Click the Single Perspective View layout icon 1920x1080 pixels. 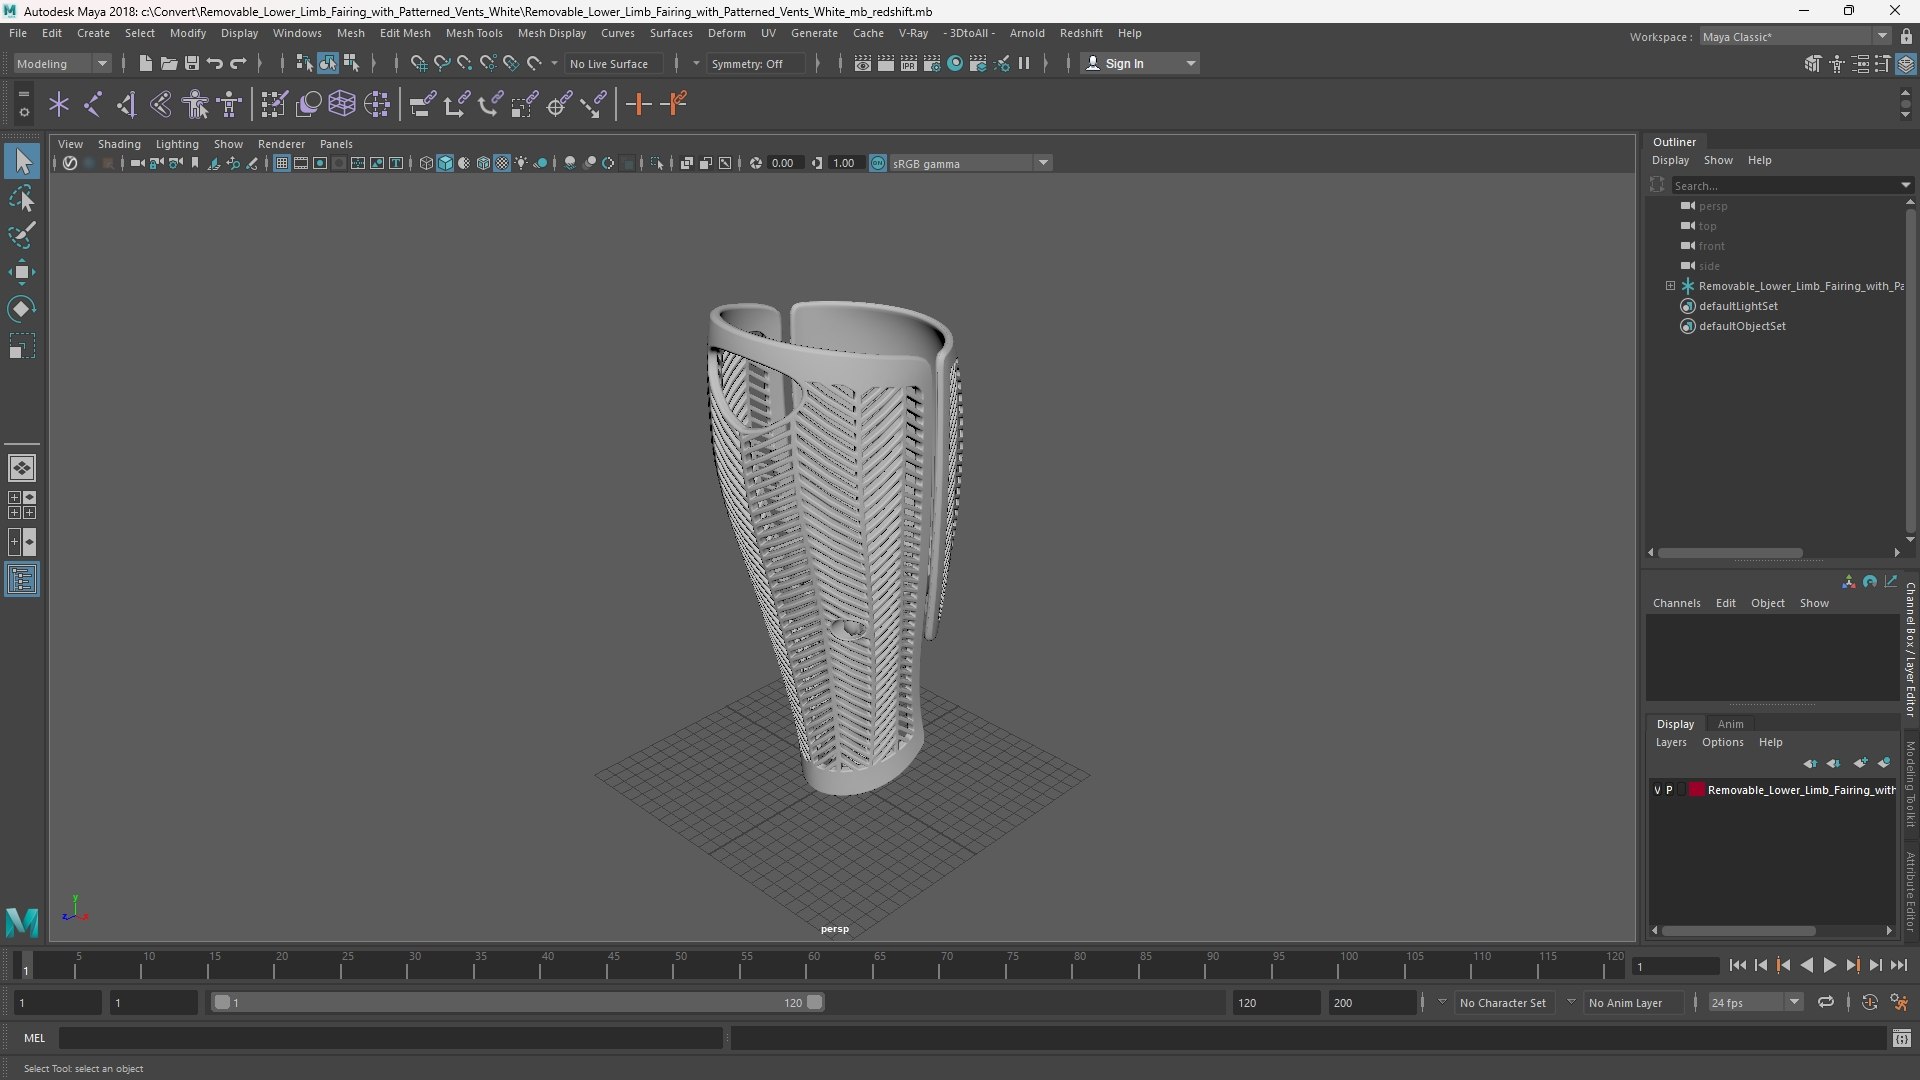tap(22, 468)
